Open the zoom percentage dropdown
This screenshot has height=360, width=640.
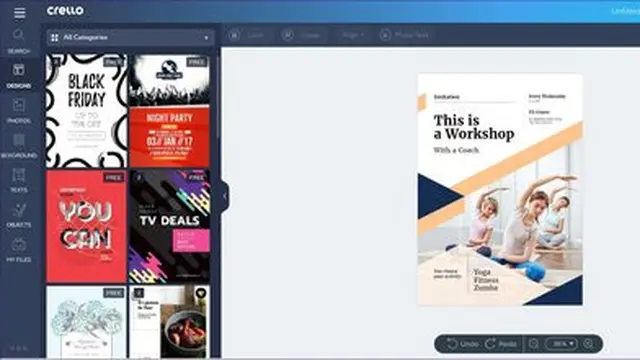[562, 344]
